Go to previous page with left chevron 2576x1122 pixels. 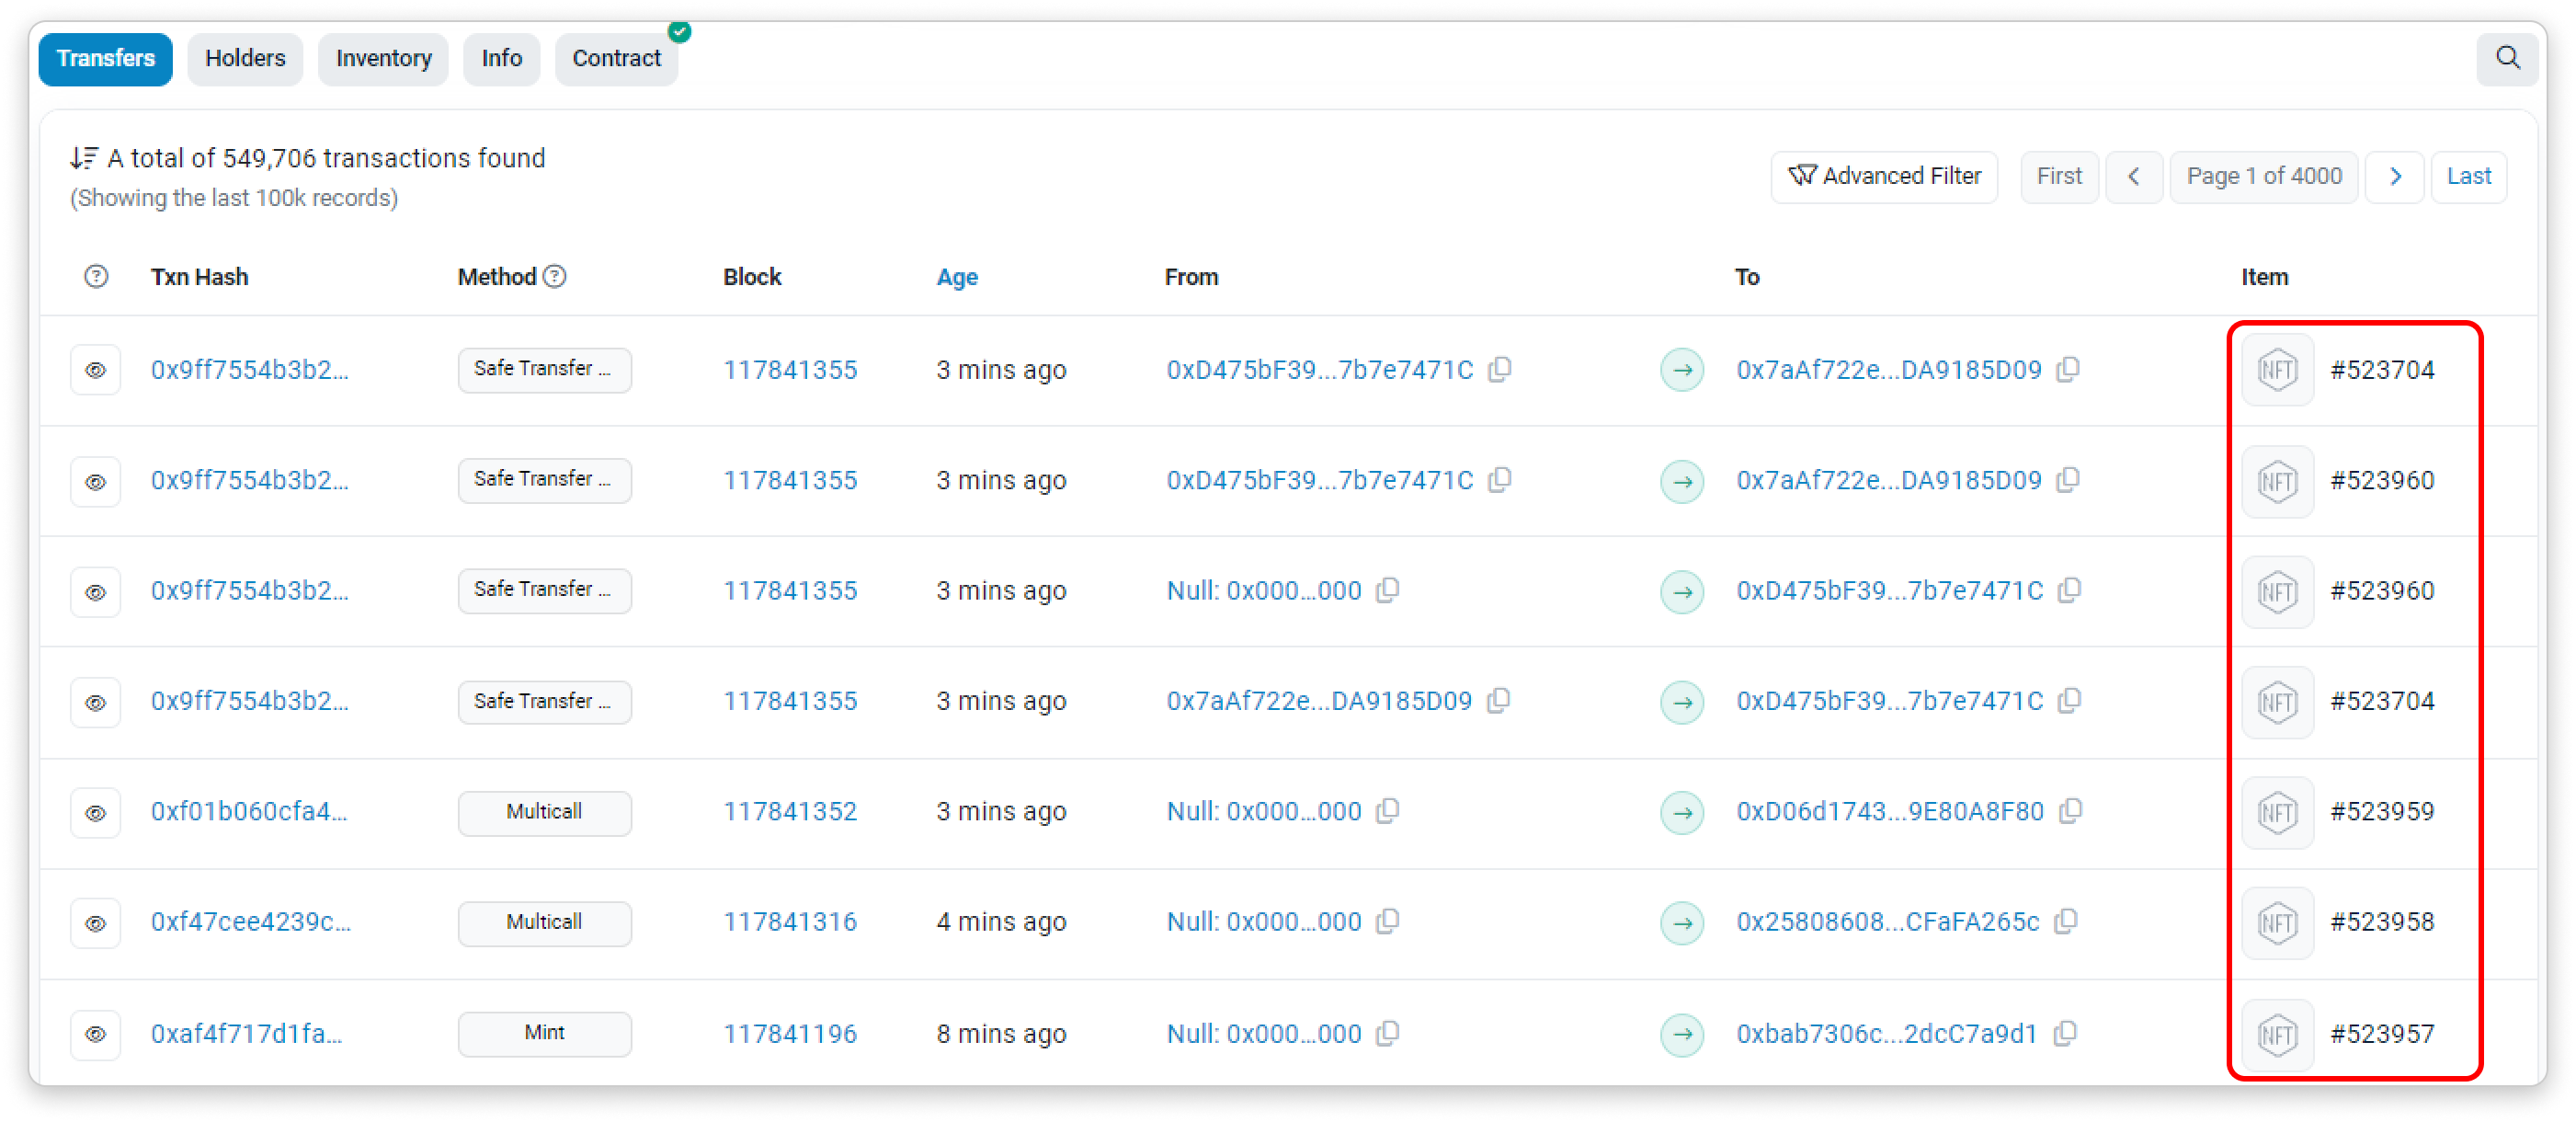coord(2134,176)
